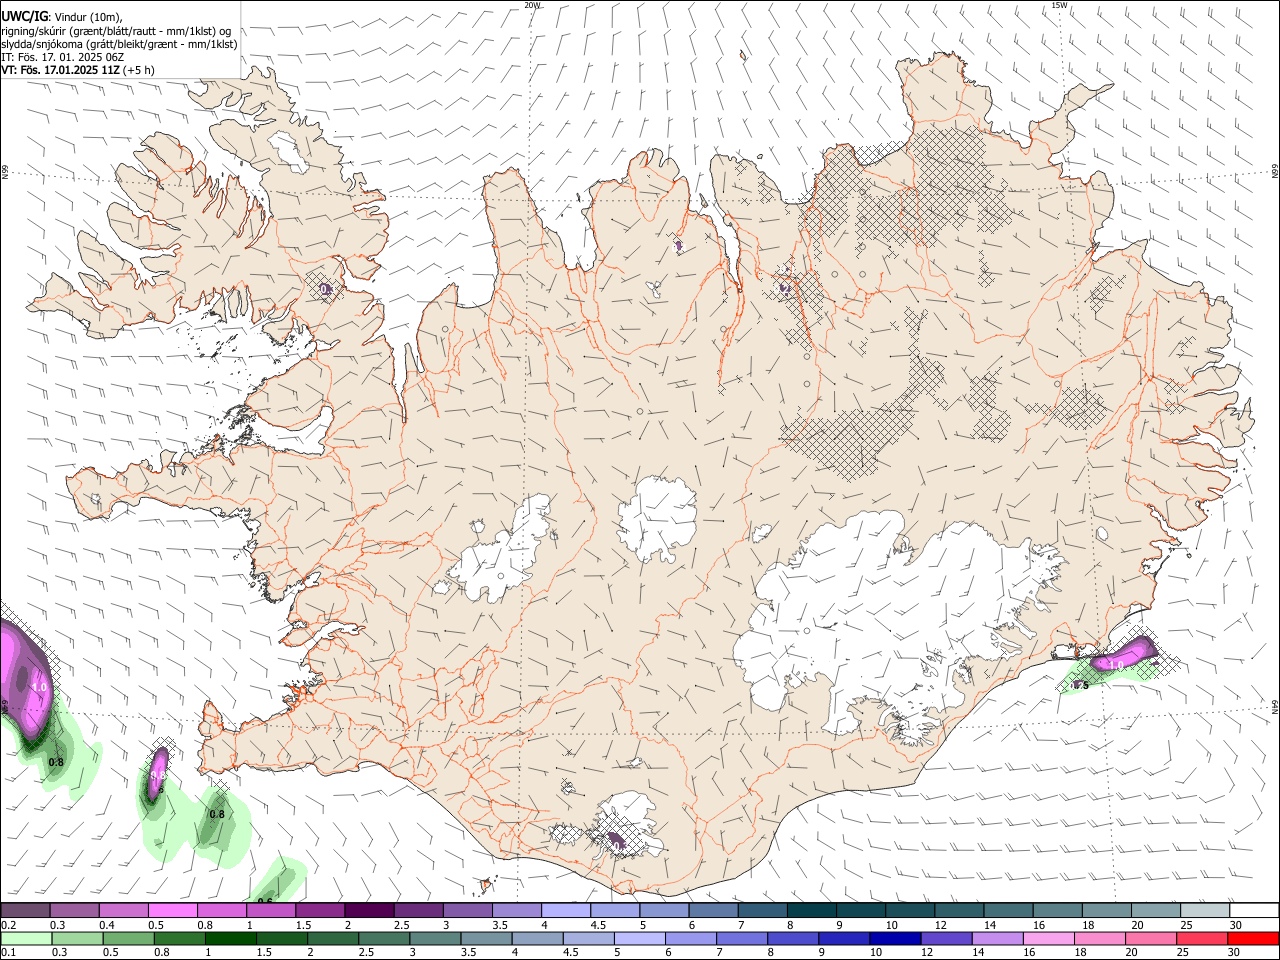Image resolution: width=1280 pixels, height=960 pixels.
Task: Click the 'IT: Fös. 17. 01. 2025 06Z' line
Action: pos(63,57)
